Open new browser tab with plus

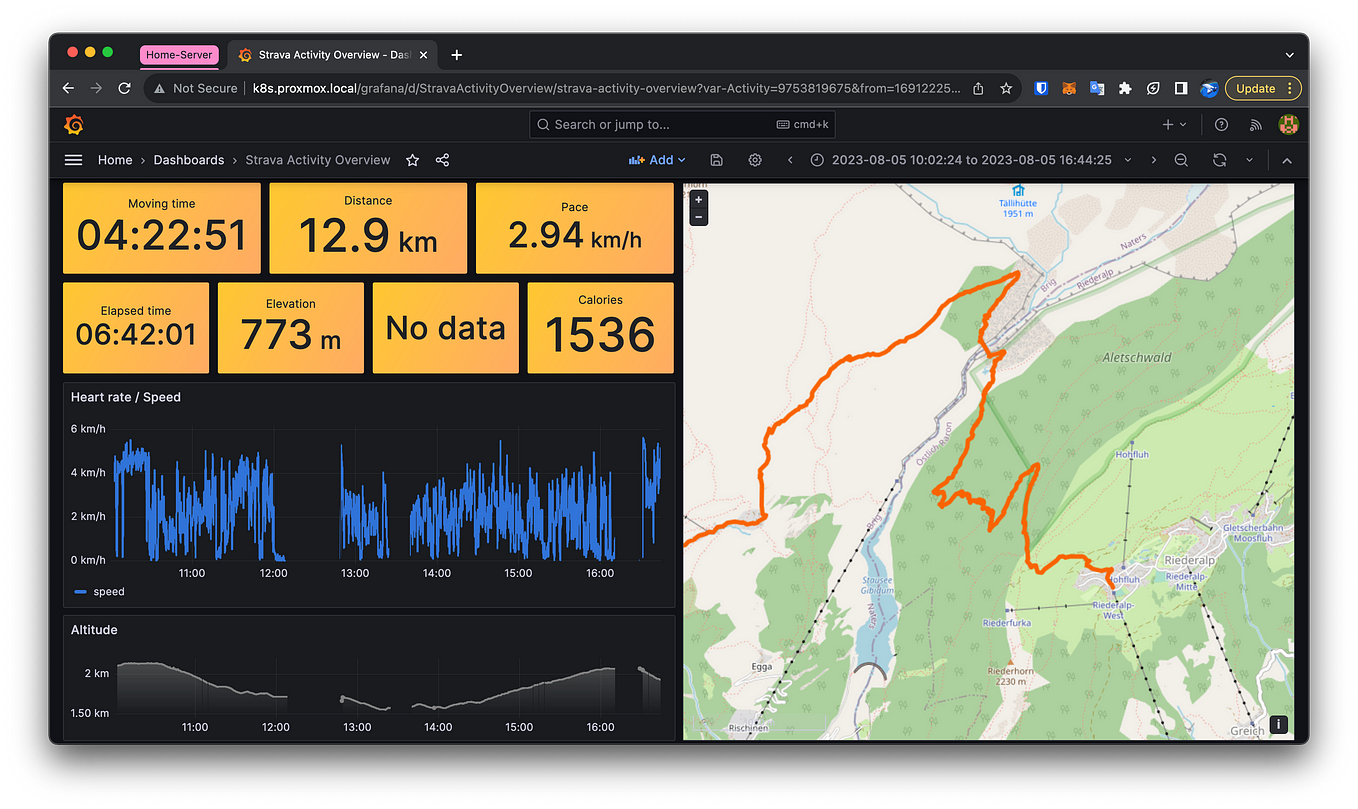[x=457, y=55]
